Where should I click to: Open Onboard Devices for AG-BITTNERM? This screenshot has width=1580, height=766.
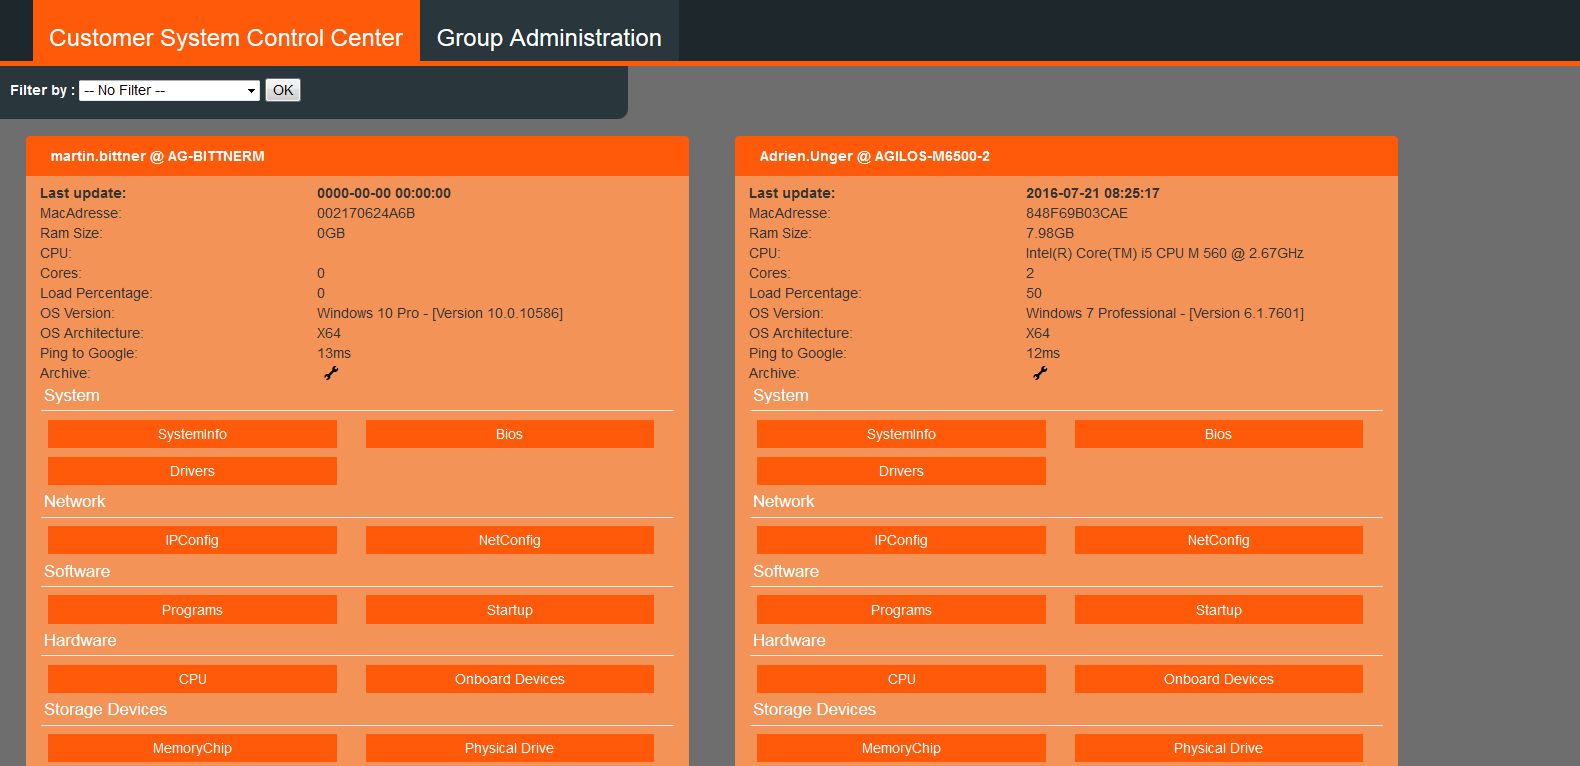point(510,679)
